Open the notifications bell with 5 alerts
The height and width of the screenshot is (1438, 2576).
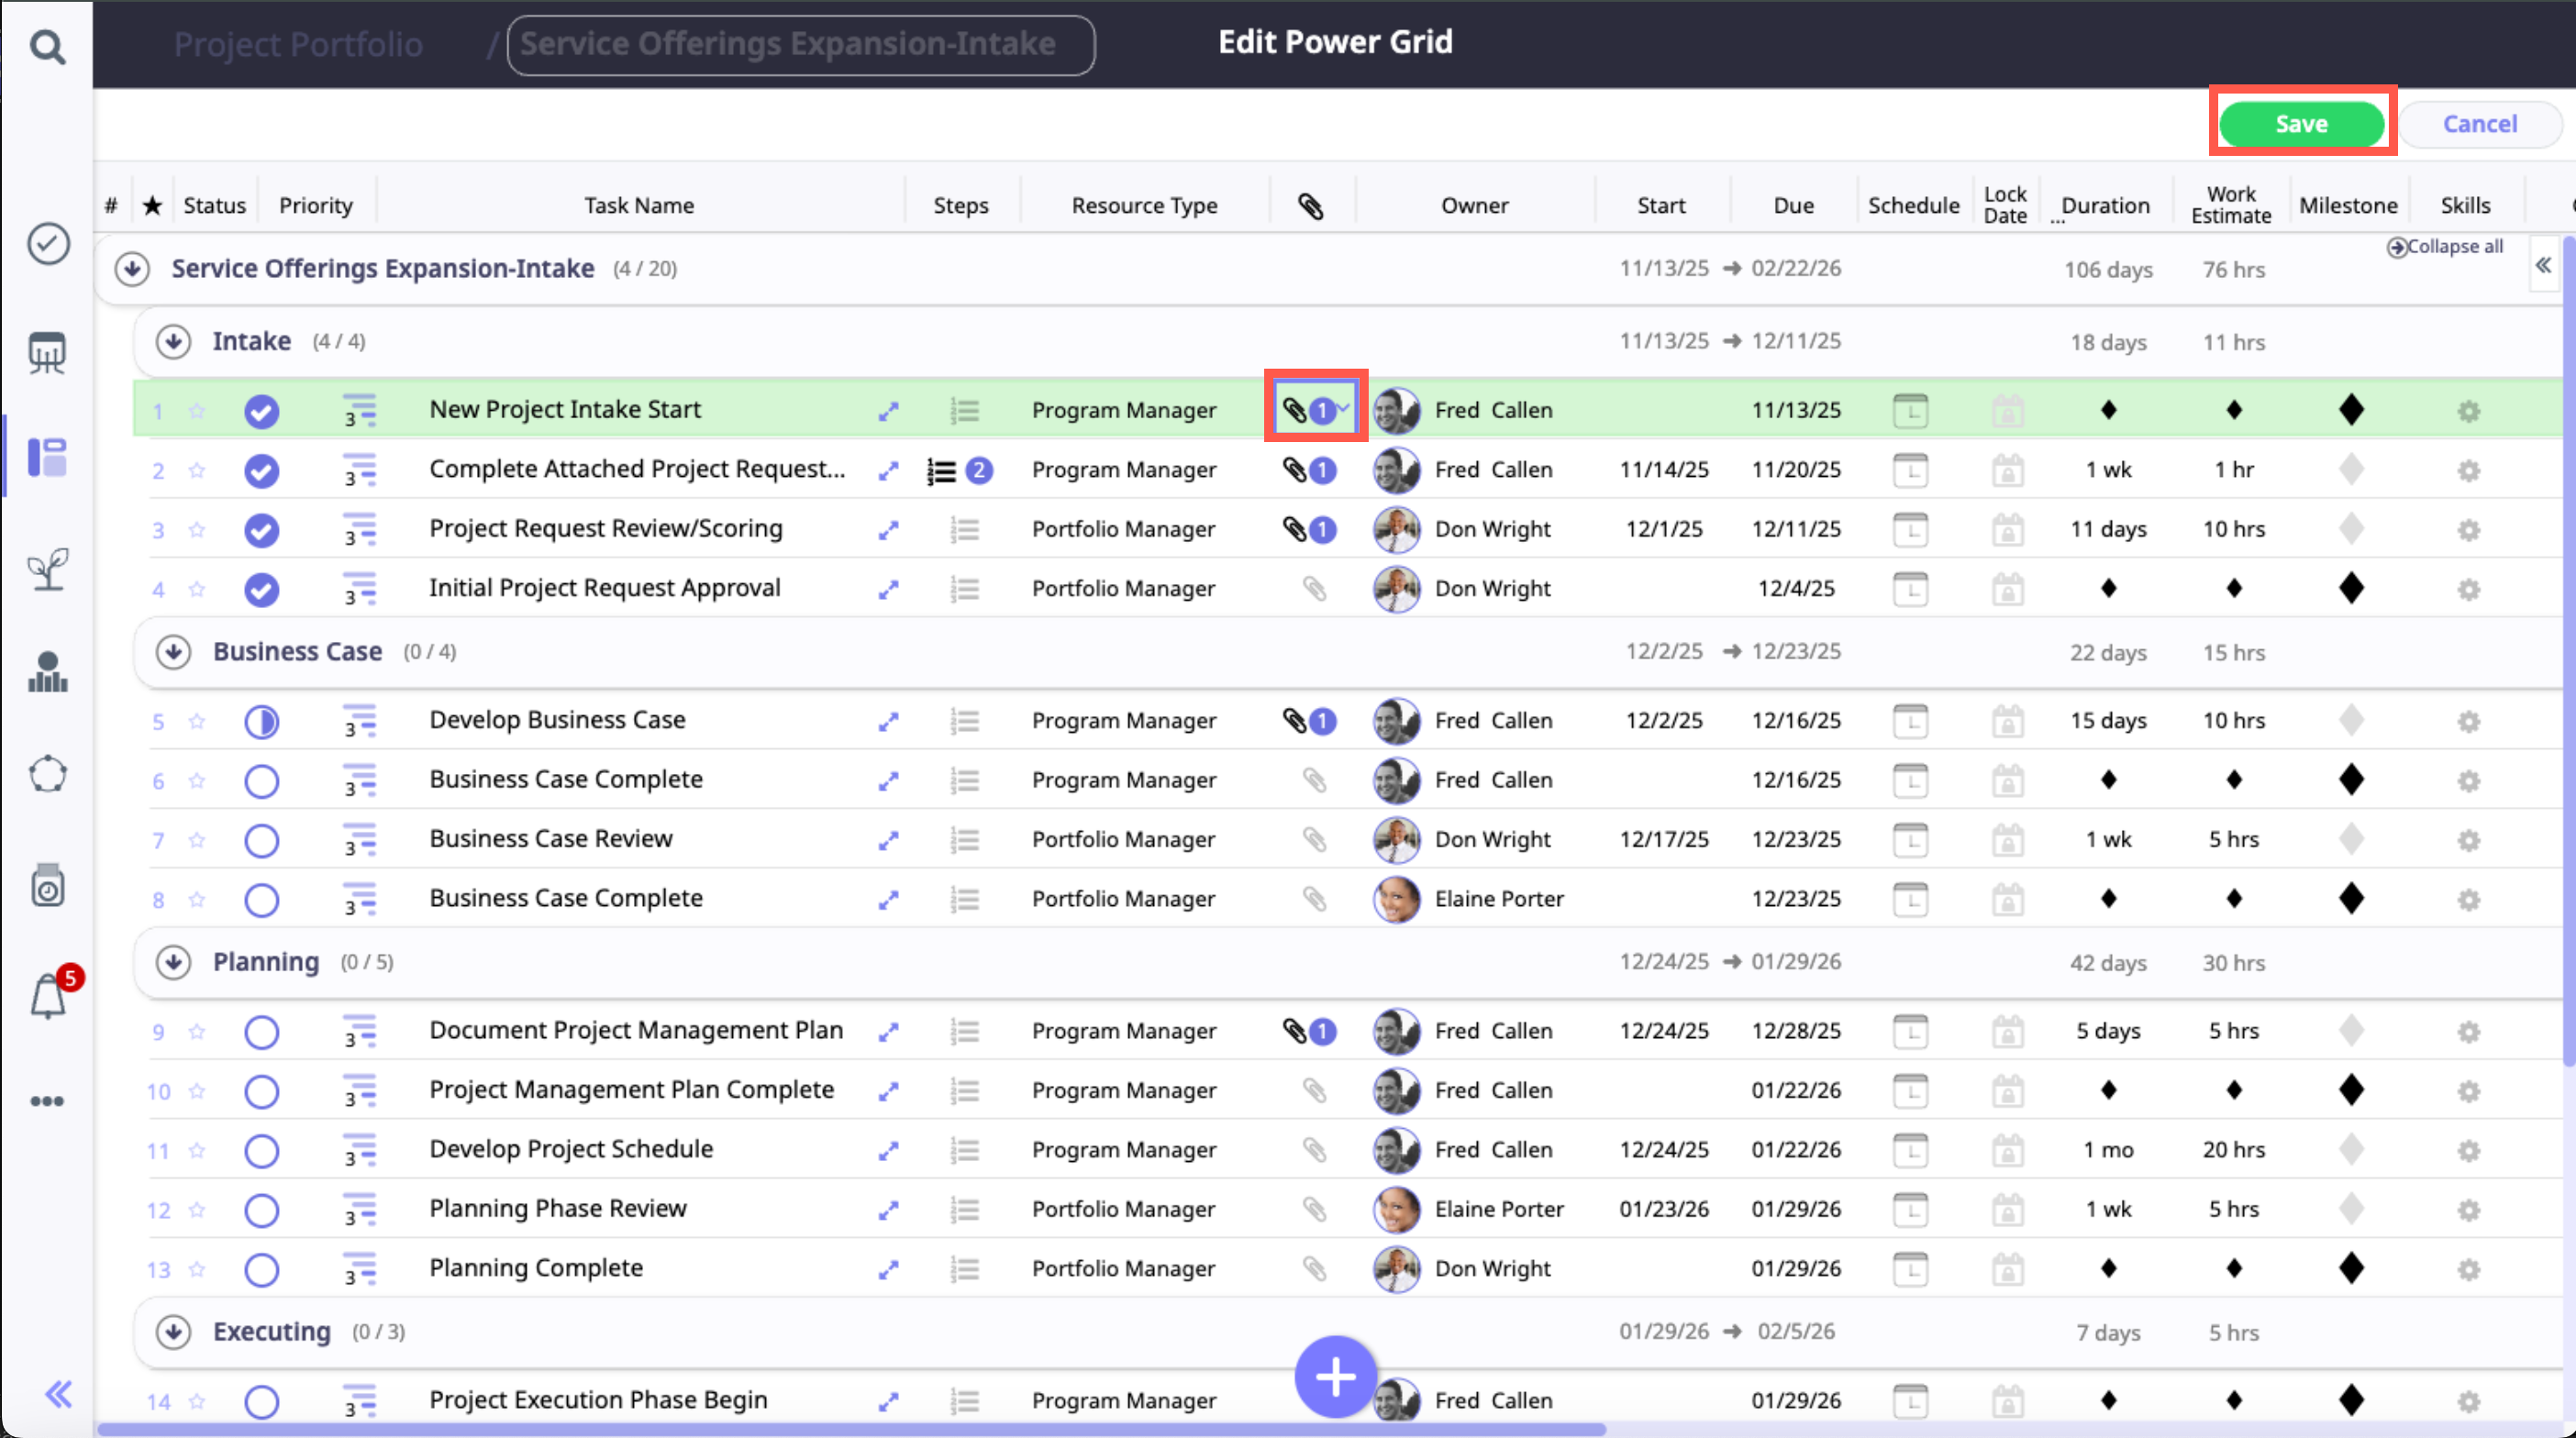48,997
